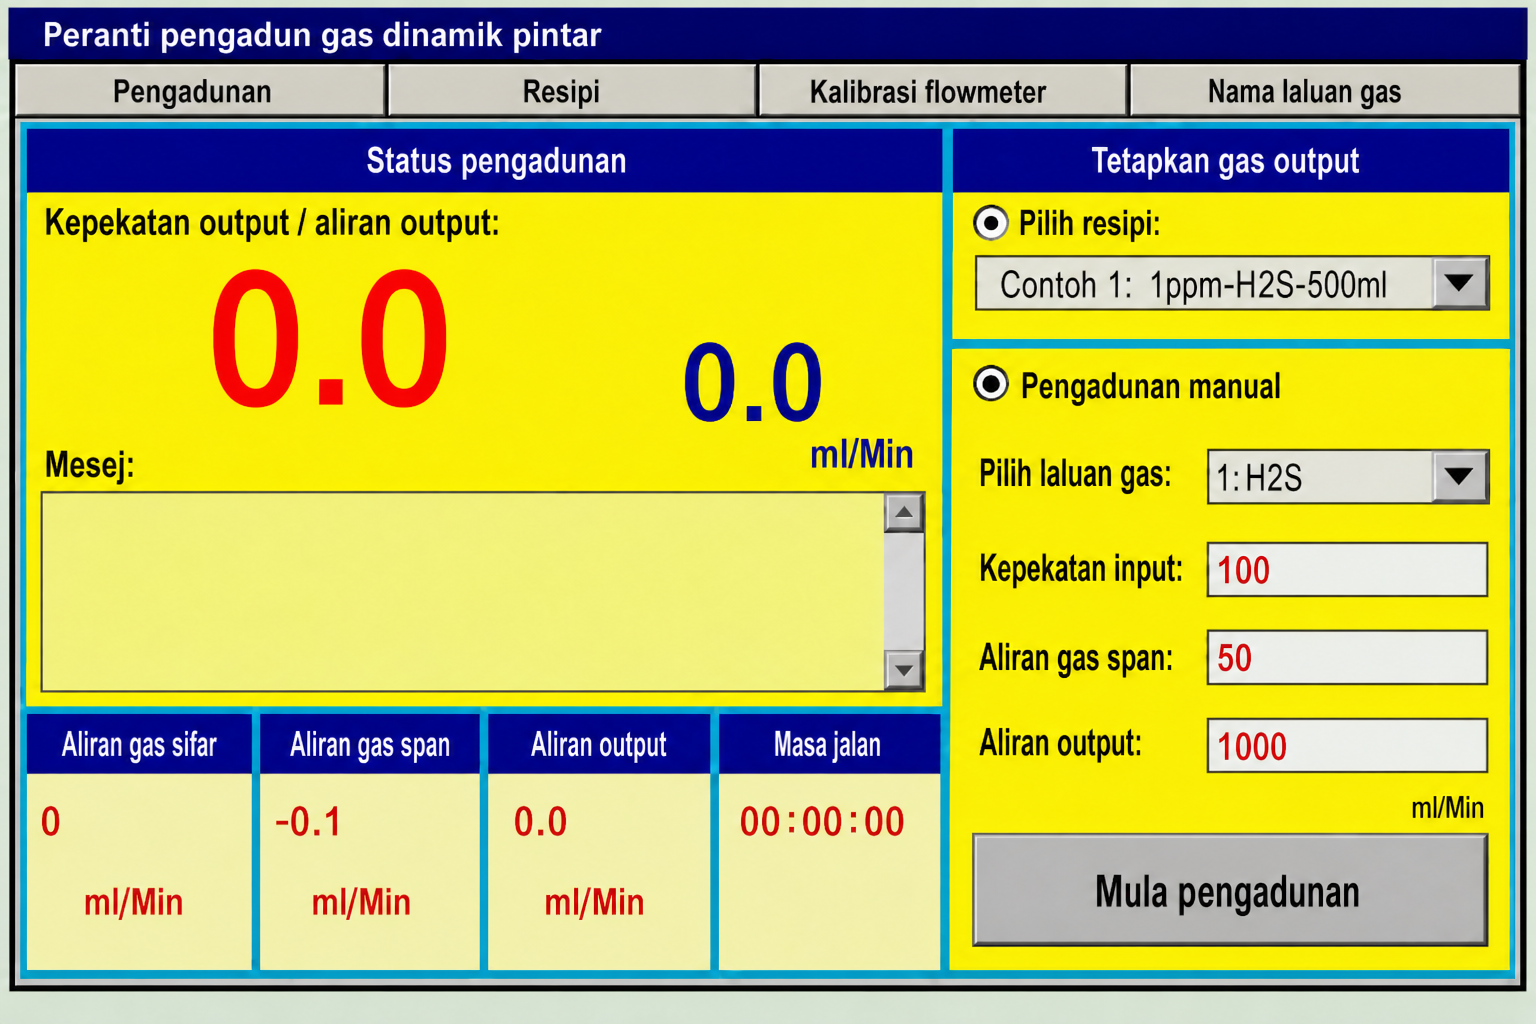The height and width of the screenshot is (1024, 1536).
Task: Open the Pengadunan tab
Action: tap(200, 91)
